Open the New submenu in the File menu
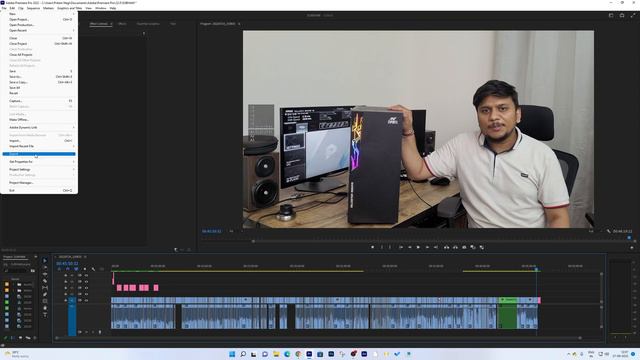The width and height of the screenshot is (640, 360). [39, 14]
